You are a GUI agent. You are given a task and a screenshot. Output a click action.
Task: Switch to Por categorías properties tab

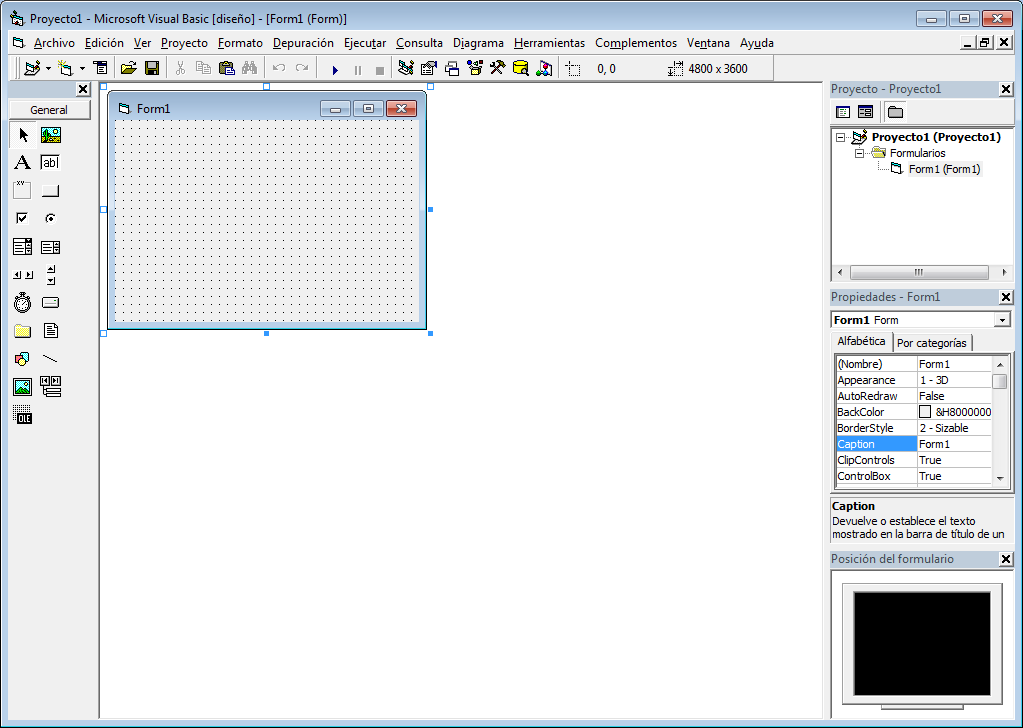(932, 342)
